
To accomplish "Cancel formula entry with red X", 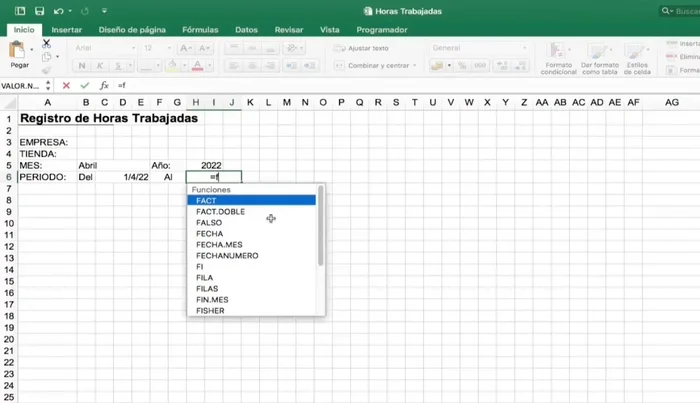I will pos(66,86).
